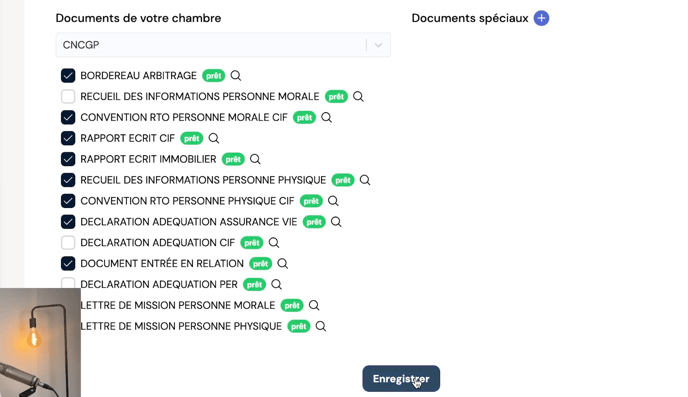
Task: Uncheck the BORDEREAU ARBITRAGE checkbox
Action: pyautogui.click(x=68, y=75)
